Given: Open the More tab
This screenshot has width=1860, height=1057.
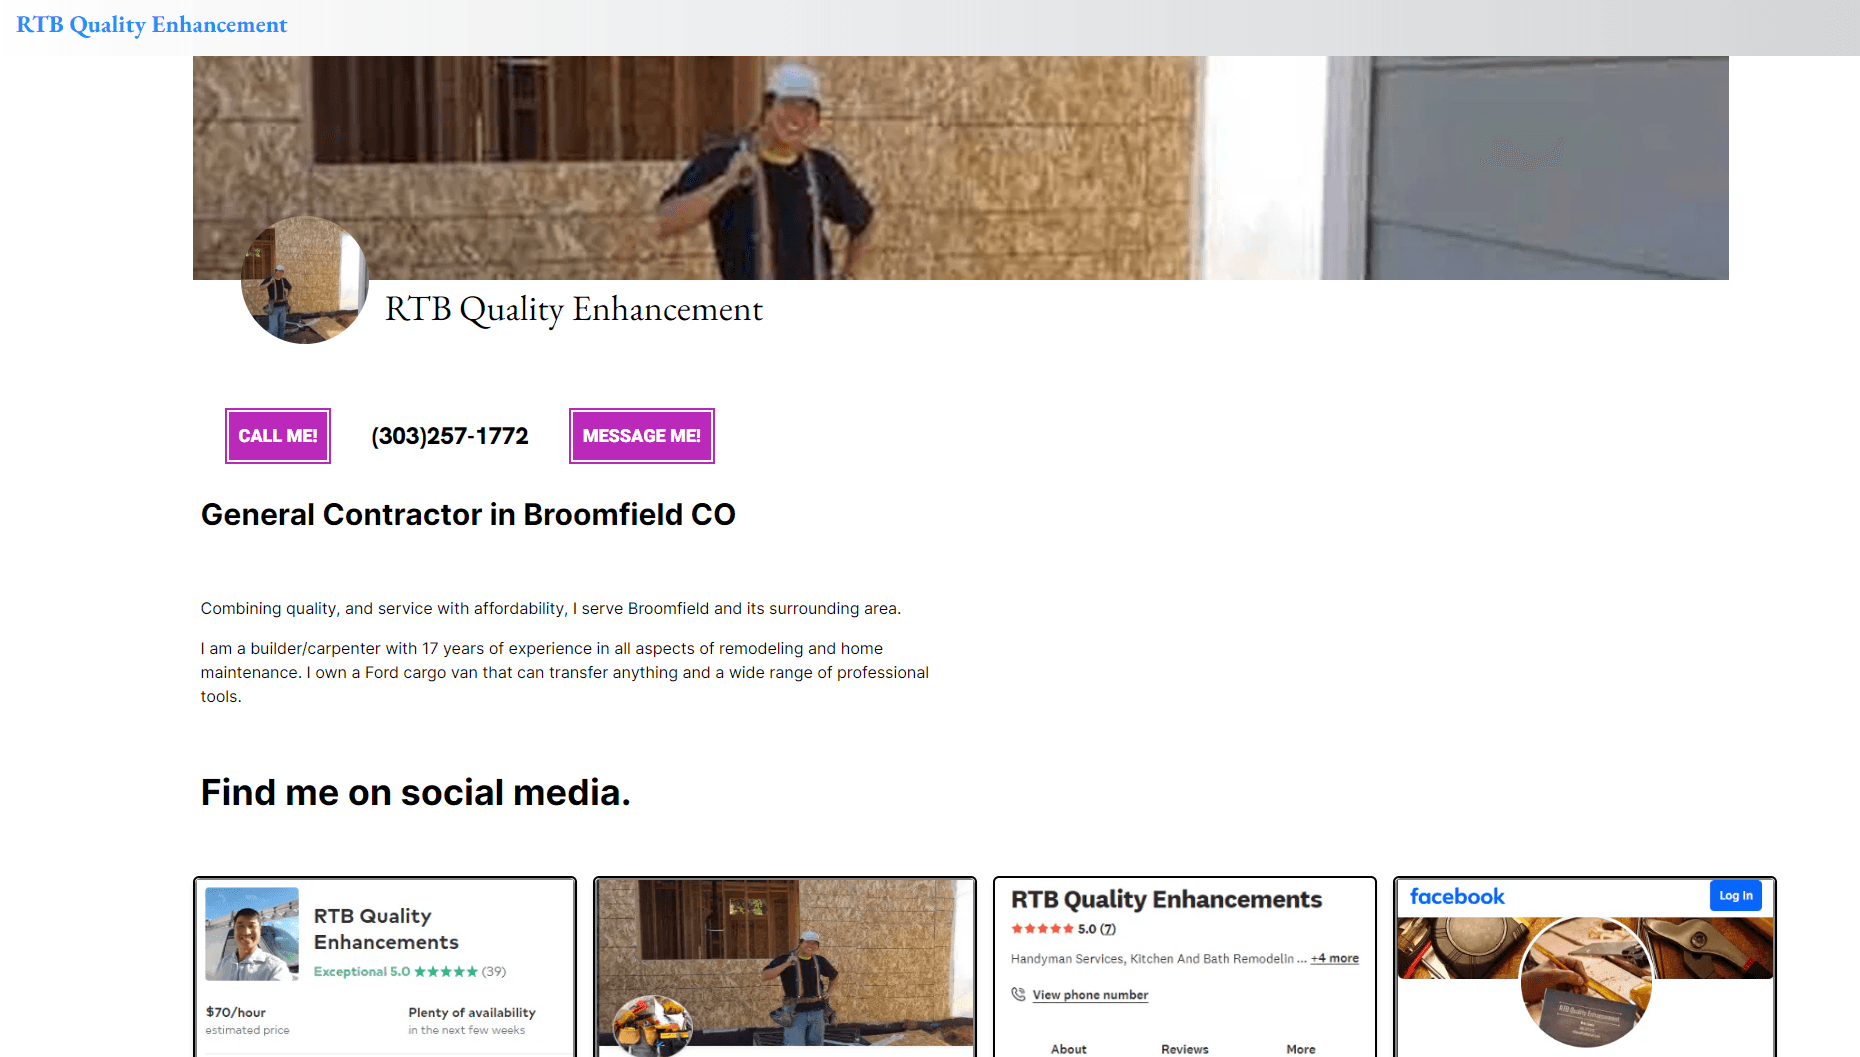Looking at the screenshot, I should [1301, 1049].
